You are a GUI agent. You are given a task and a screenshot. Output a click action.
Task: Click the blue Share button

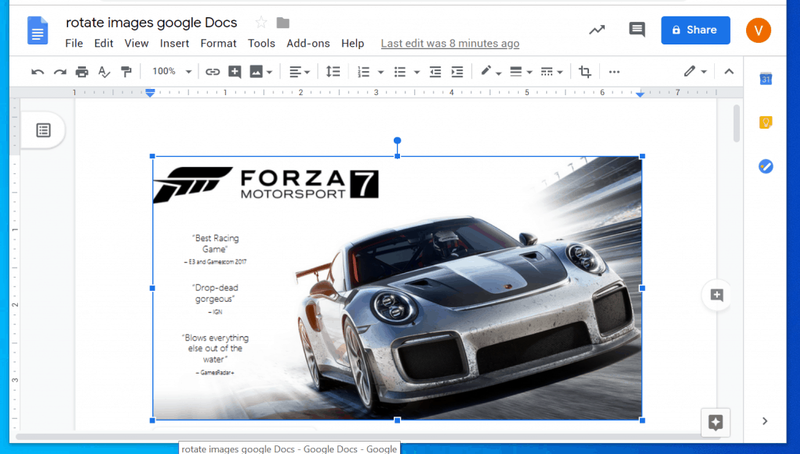(x=695, y=30)
